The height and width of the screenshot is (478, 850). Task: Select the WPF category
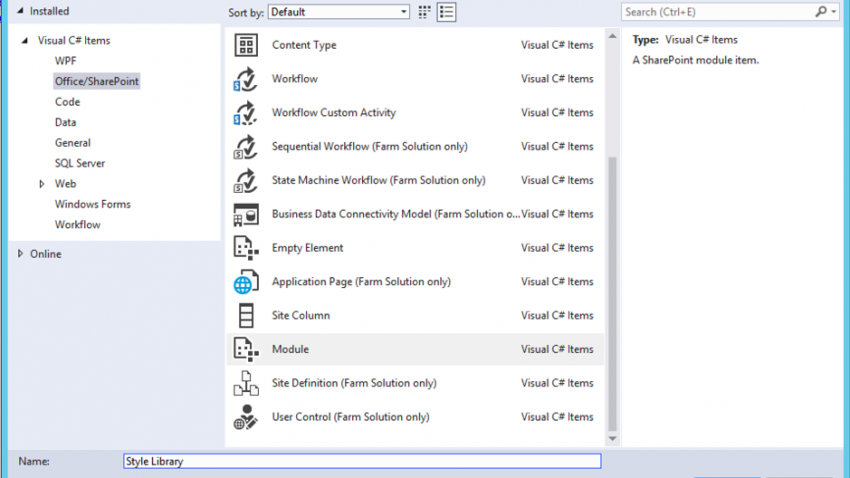point(66,61)
